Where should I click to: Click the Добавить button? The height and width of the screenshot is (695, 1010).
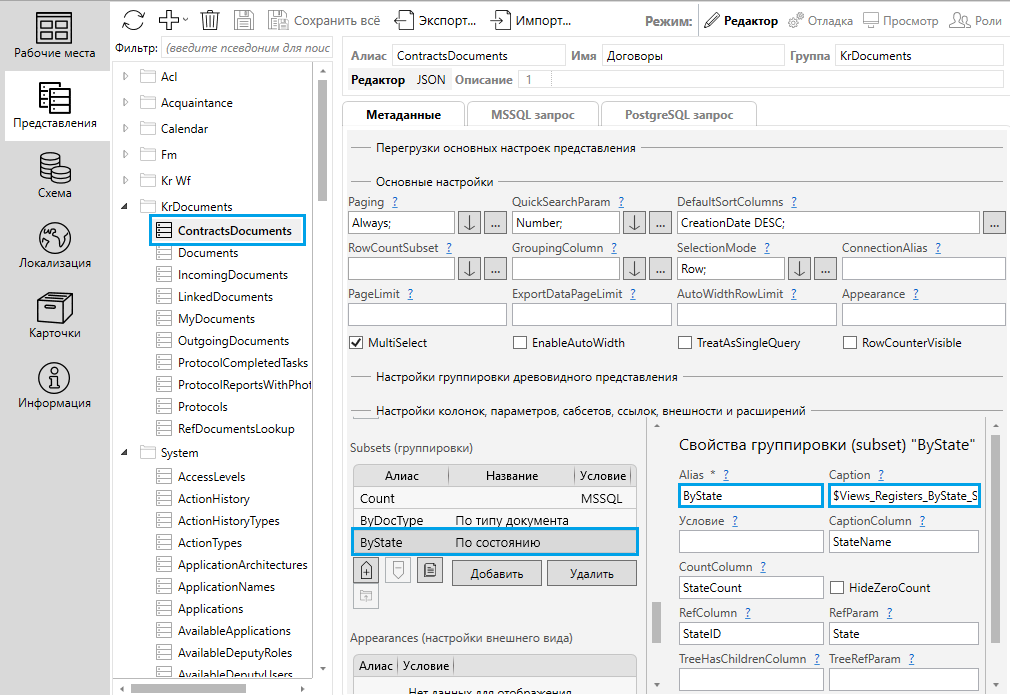[x=495, y=572]
